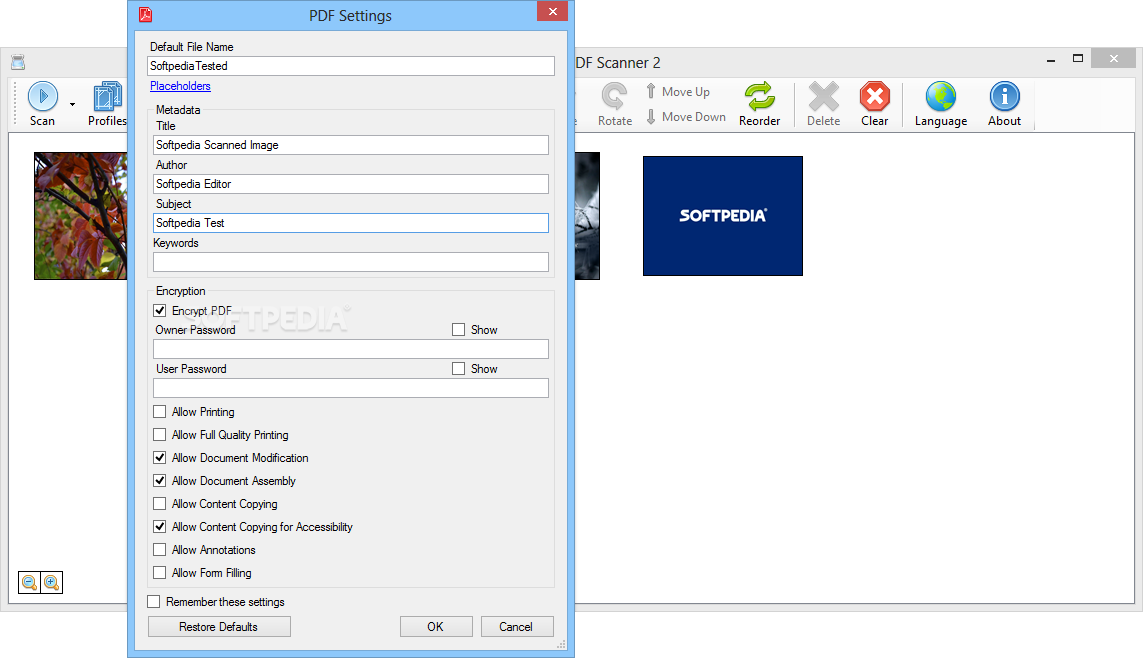Enable Allow Full Quality Printing
The image size is (1143, 658).
(160, 434)
